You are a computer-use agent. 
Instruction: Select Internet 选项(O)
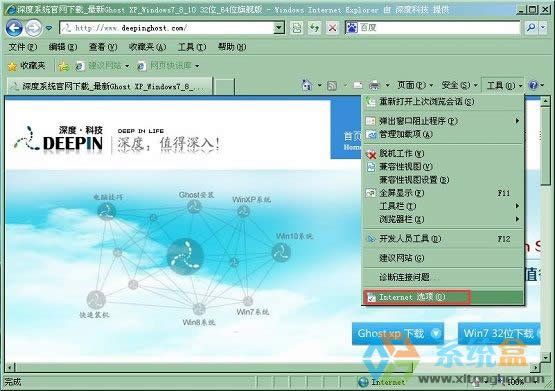tap(444, 297)
